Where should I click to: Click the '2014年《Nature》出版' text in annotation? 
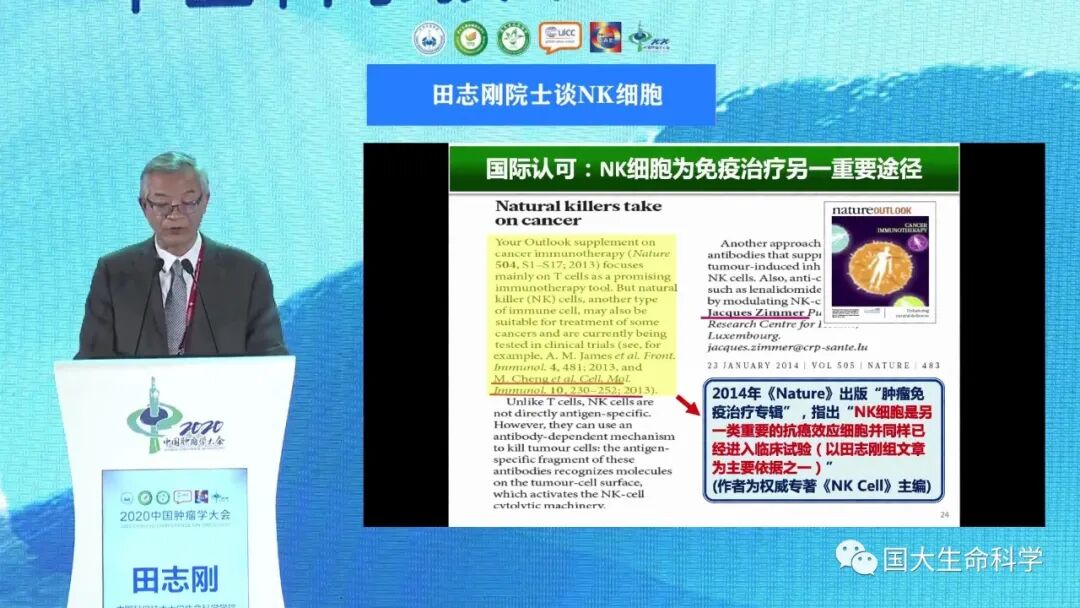click(791, 394)
